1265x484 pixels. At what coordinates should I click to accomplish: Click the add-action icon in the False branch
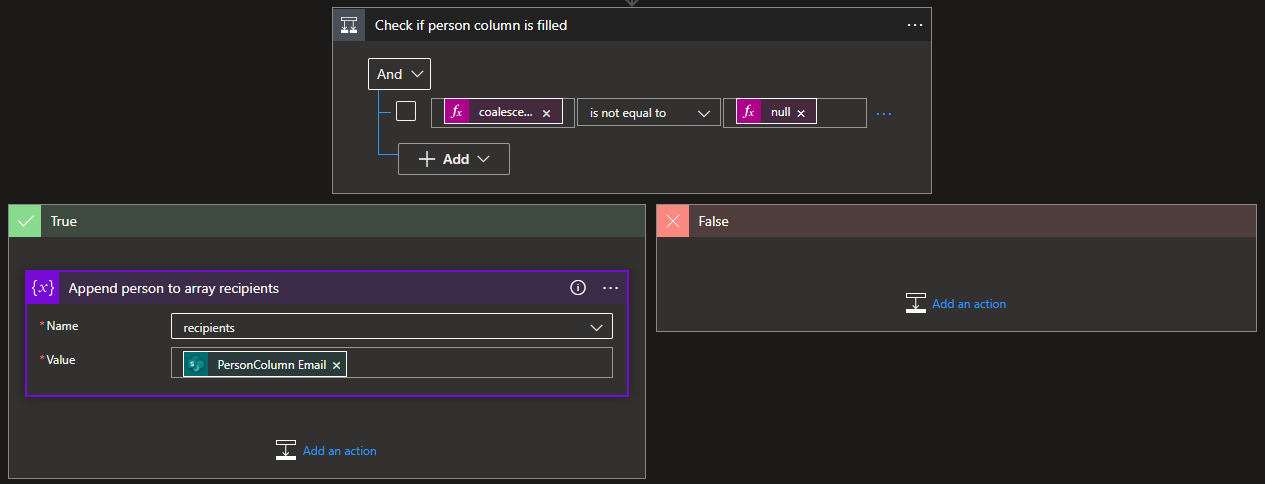pyautogui.click(x=915, y=303)
